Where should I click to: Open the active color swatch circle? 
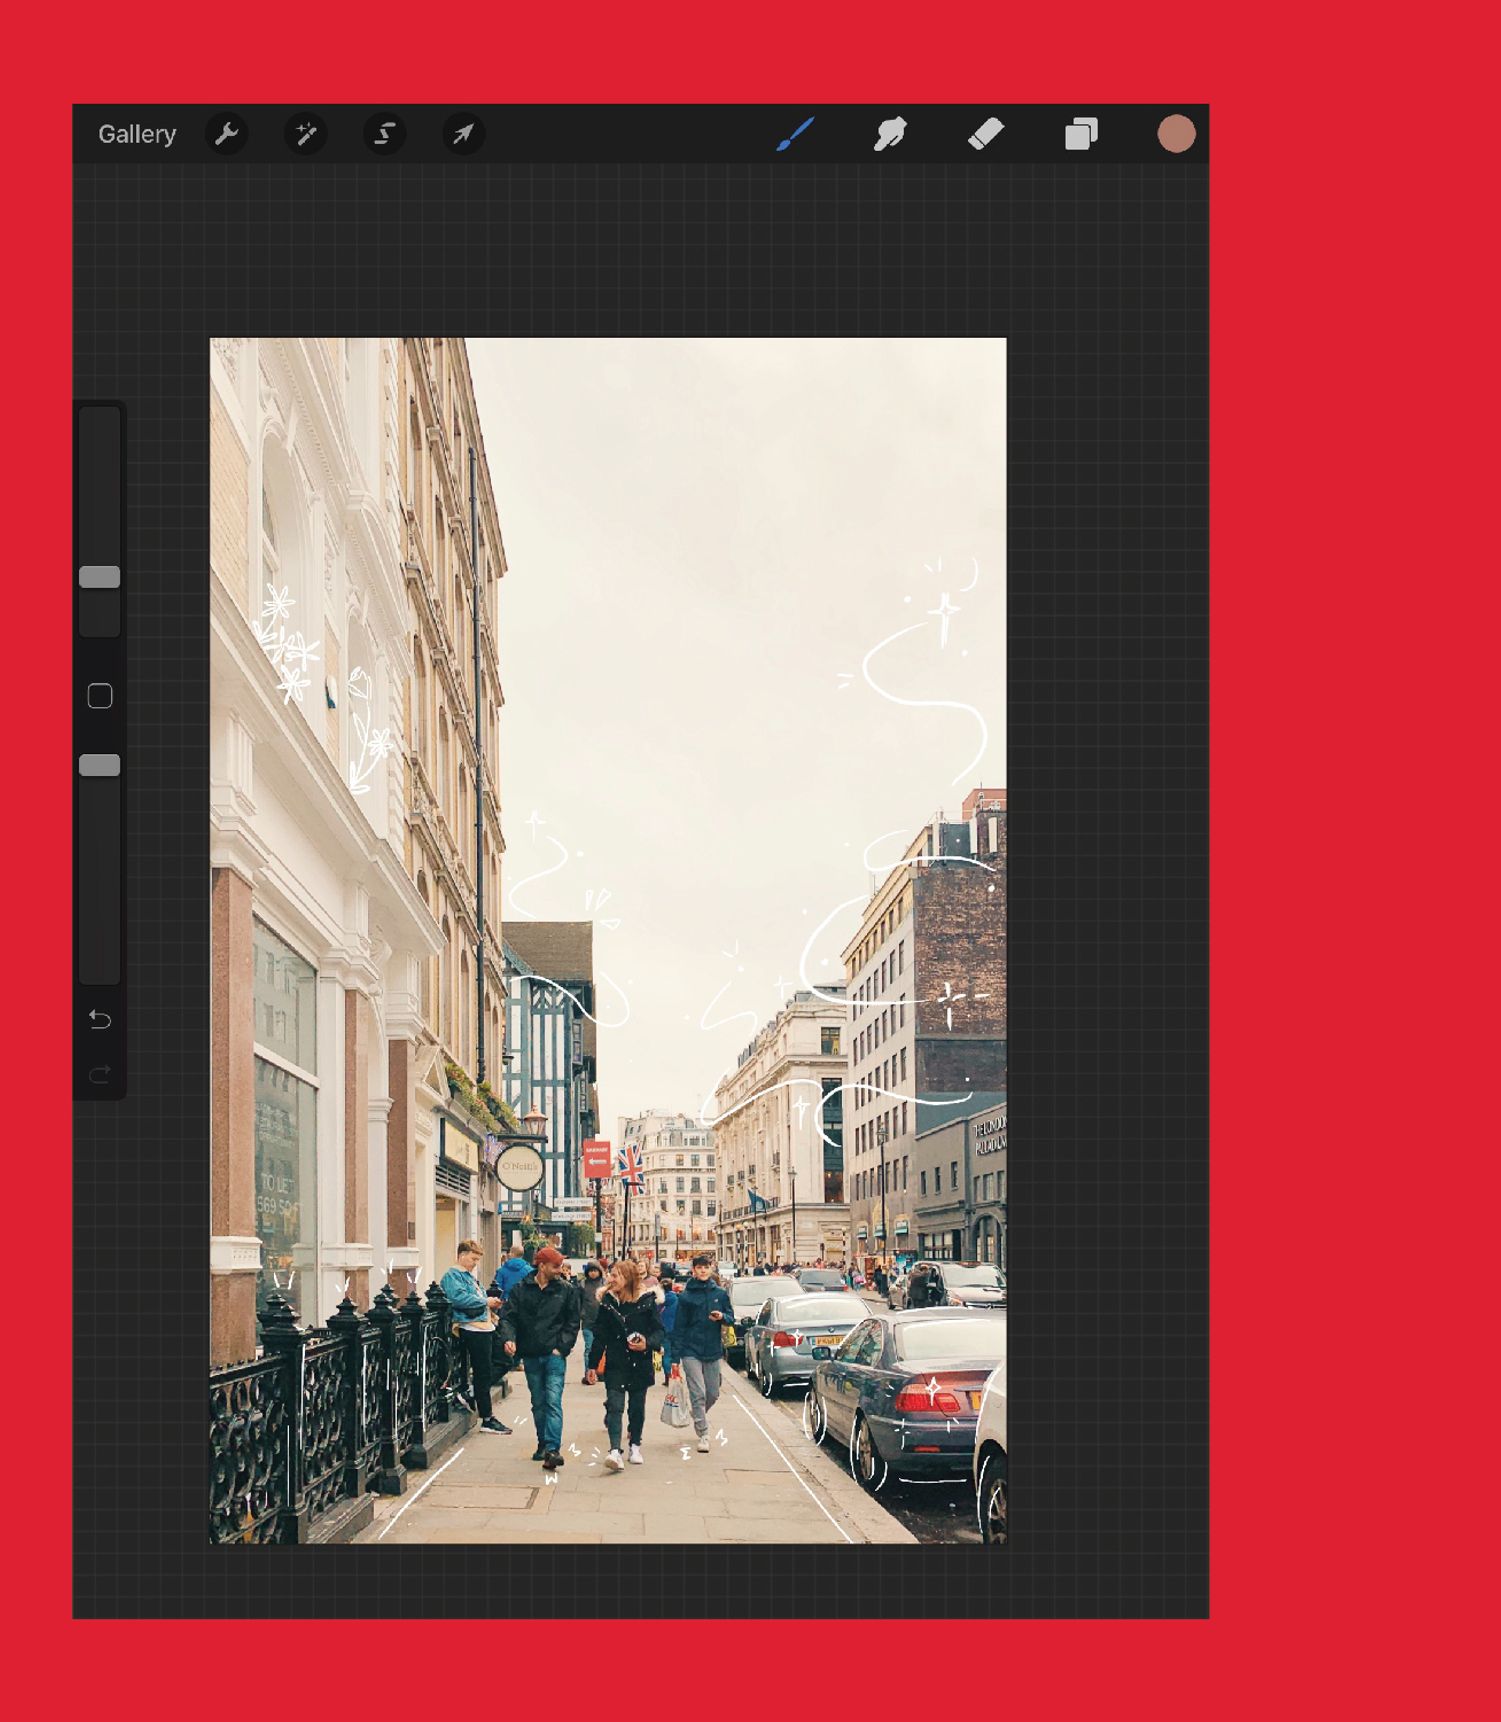point(1176,134)
